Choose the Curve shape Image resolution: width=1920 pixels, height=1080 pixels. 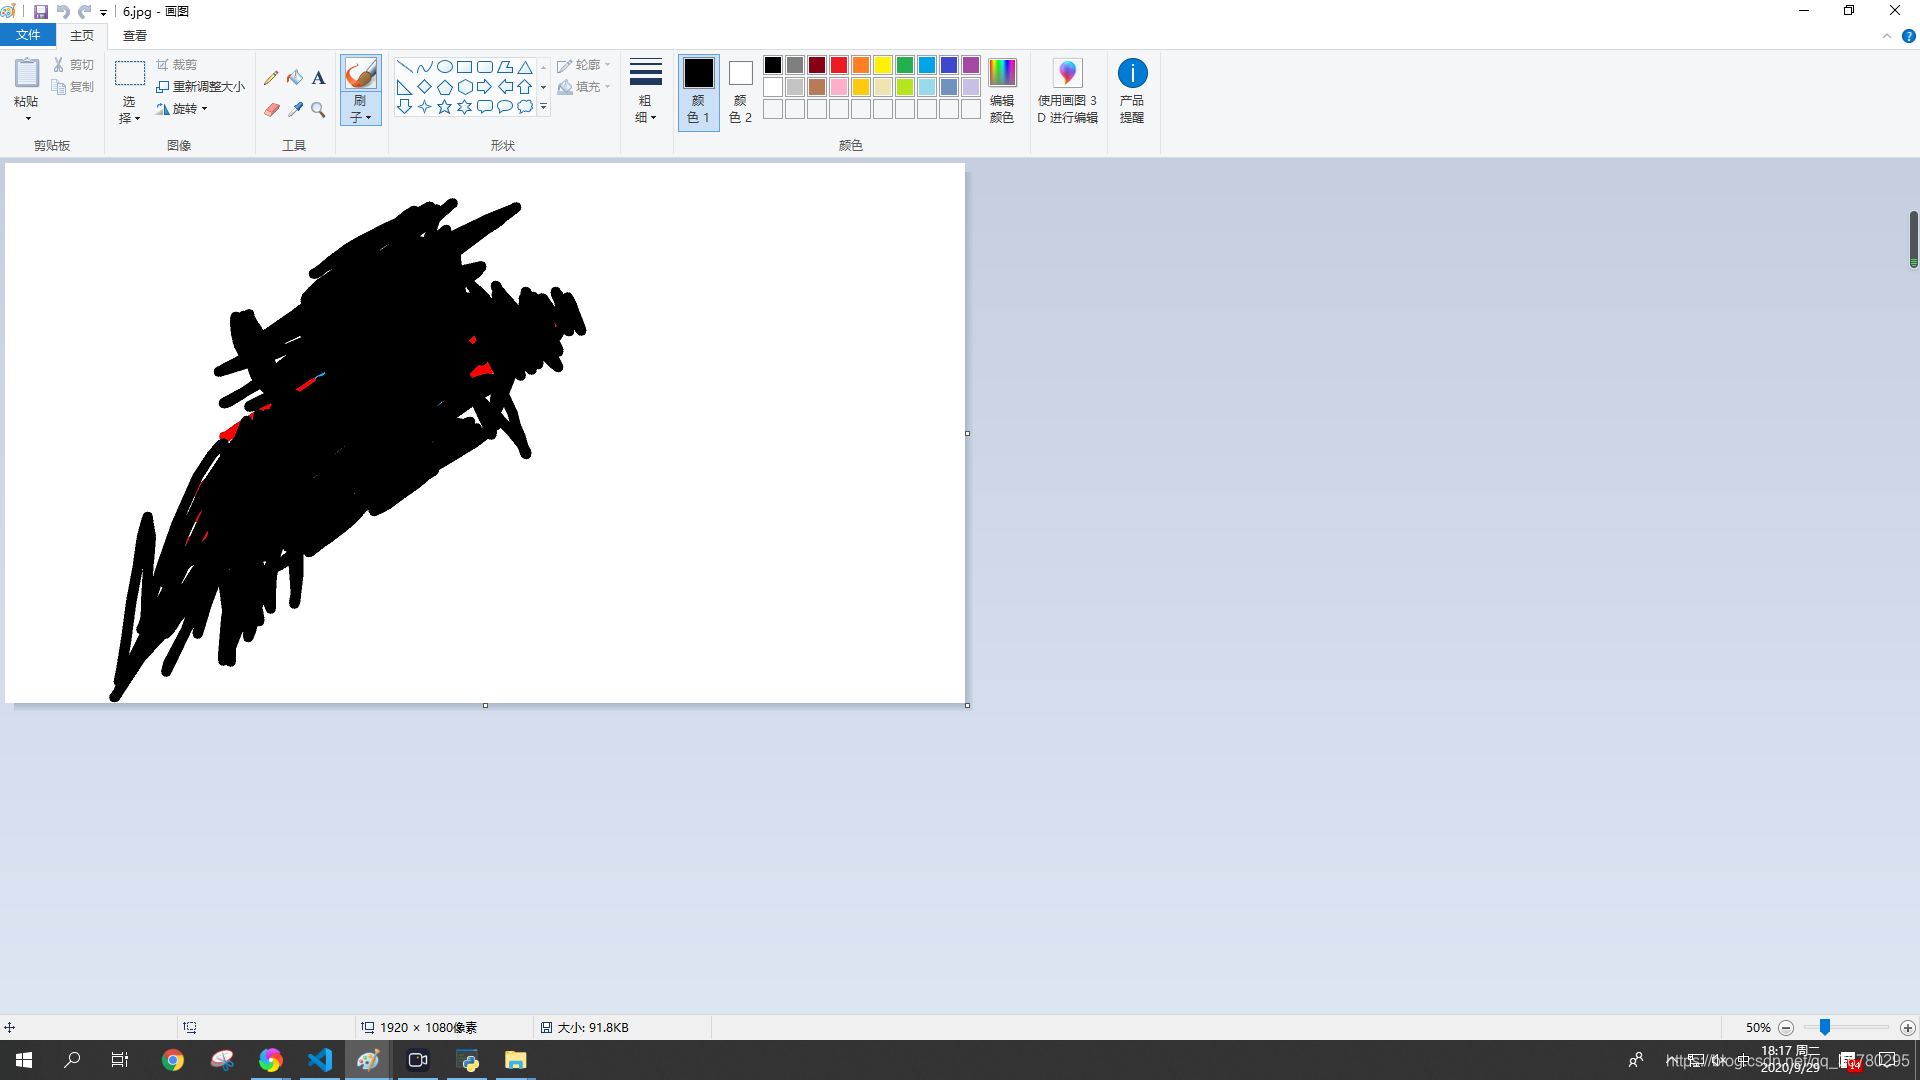pos(425,67)
